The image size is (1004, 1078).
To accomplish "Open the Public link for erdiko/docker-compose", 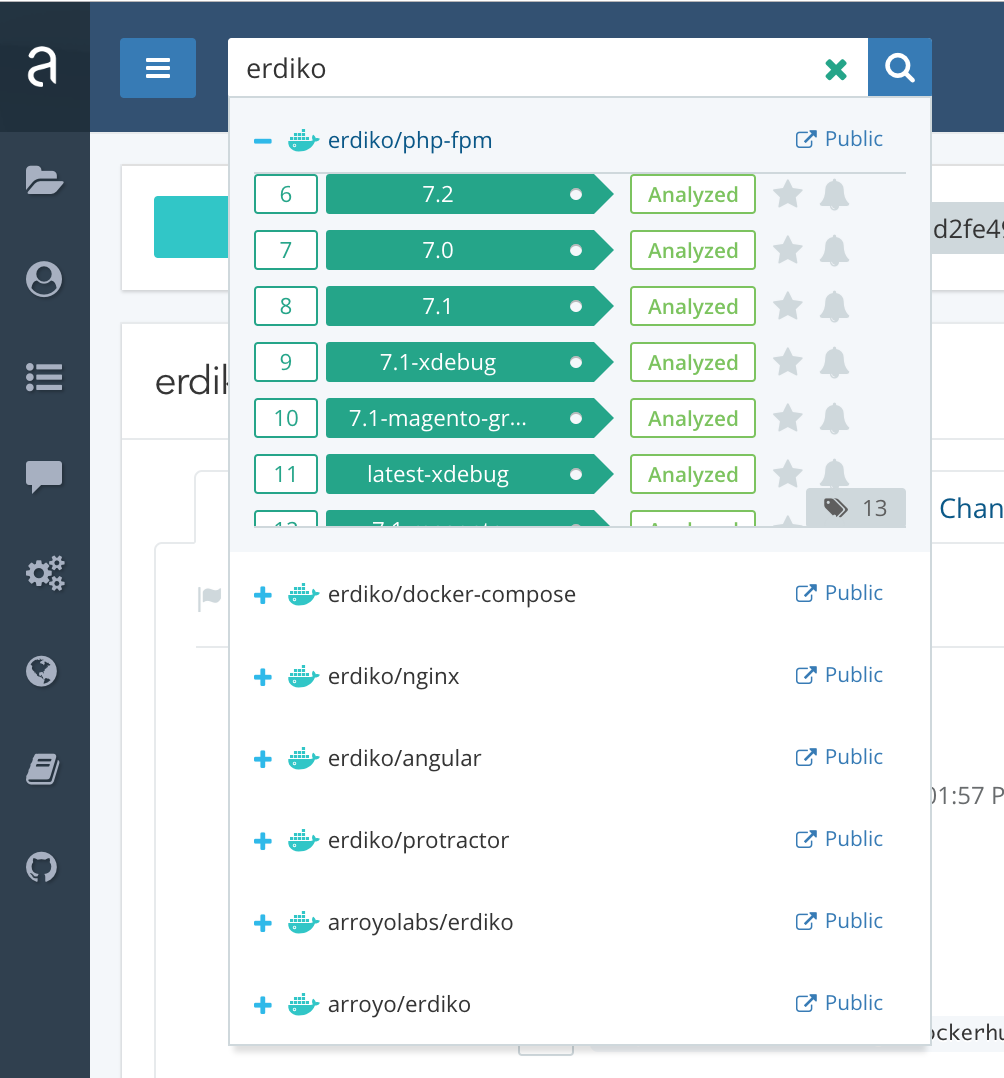I will [x=839, y=593].
